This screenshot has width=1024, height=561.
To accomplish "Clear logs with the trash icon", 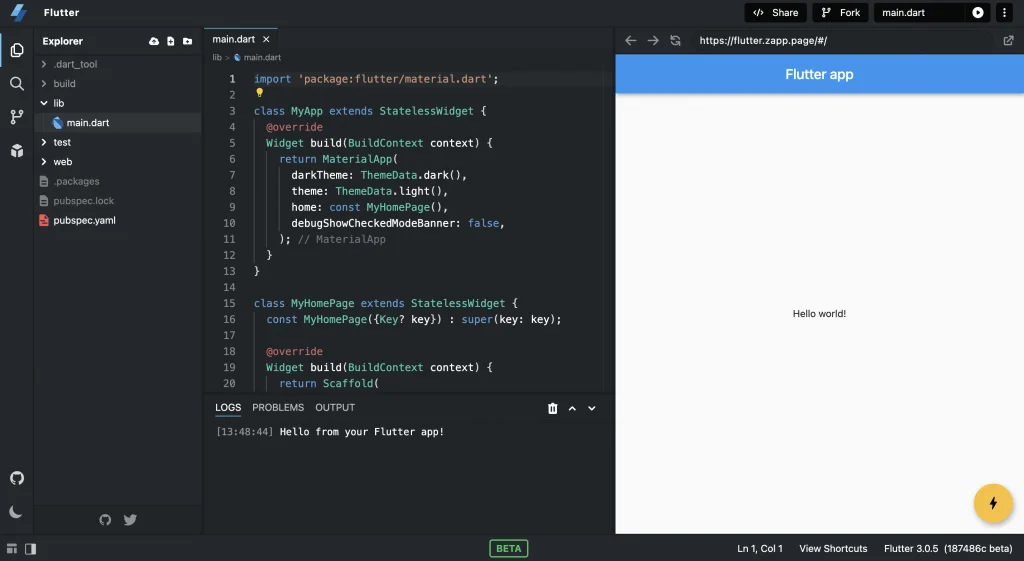I will [x=552, y=408].
